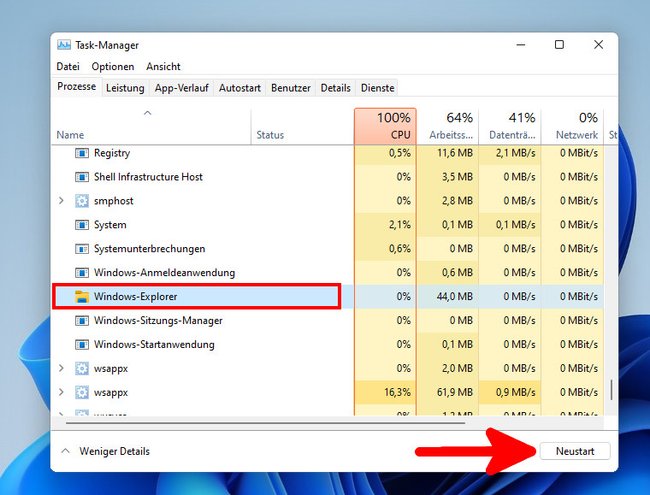Sort by the Datenträger column header
650x495 pixels.
[x=510, y=126]
